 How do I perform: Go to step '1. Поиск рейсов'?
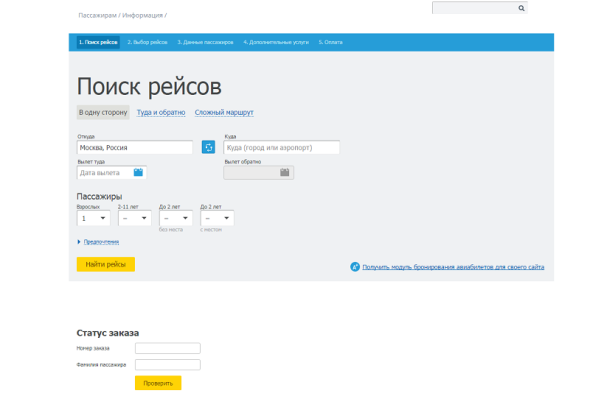point(98,42)
